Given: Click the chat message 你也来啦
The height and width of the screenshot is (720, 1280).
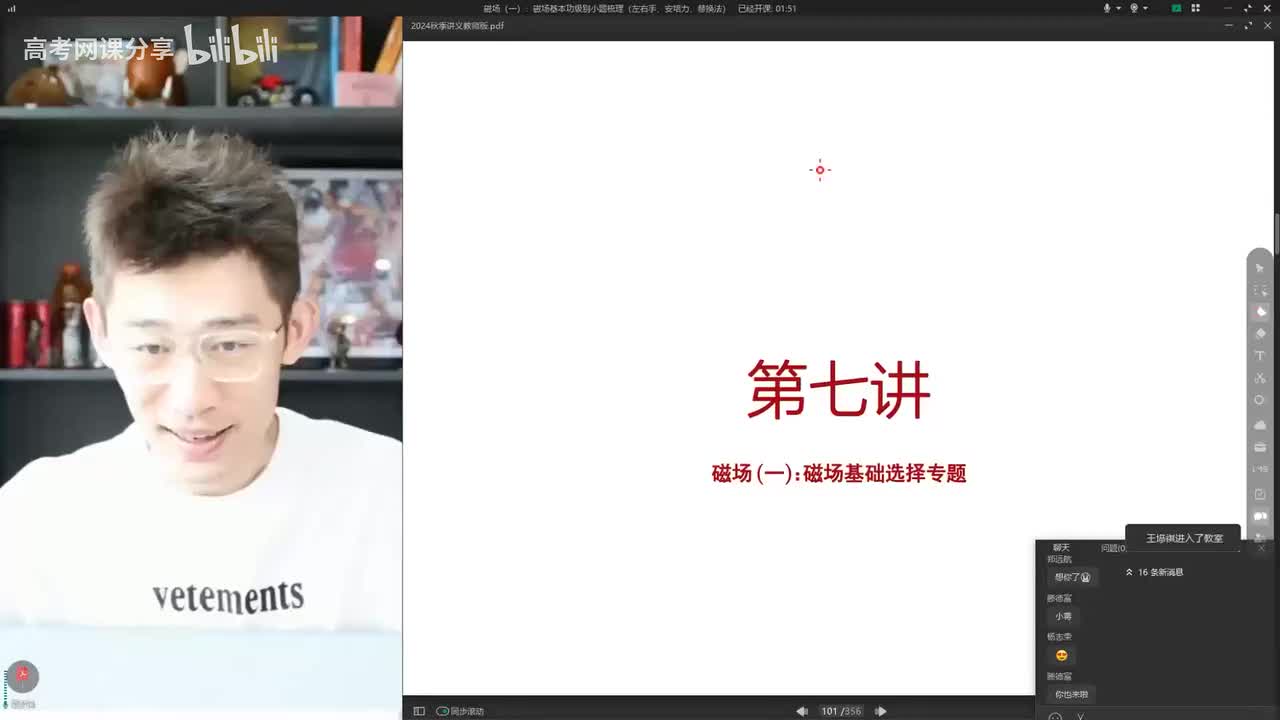Looking at the screenshot, I should pyautogui.click(x=1071, y=694).
